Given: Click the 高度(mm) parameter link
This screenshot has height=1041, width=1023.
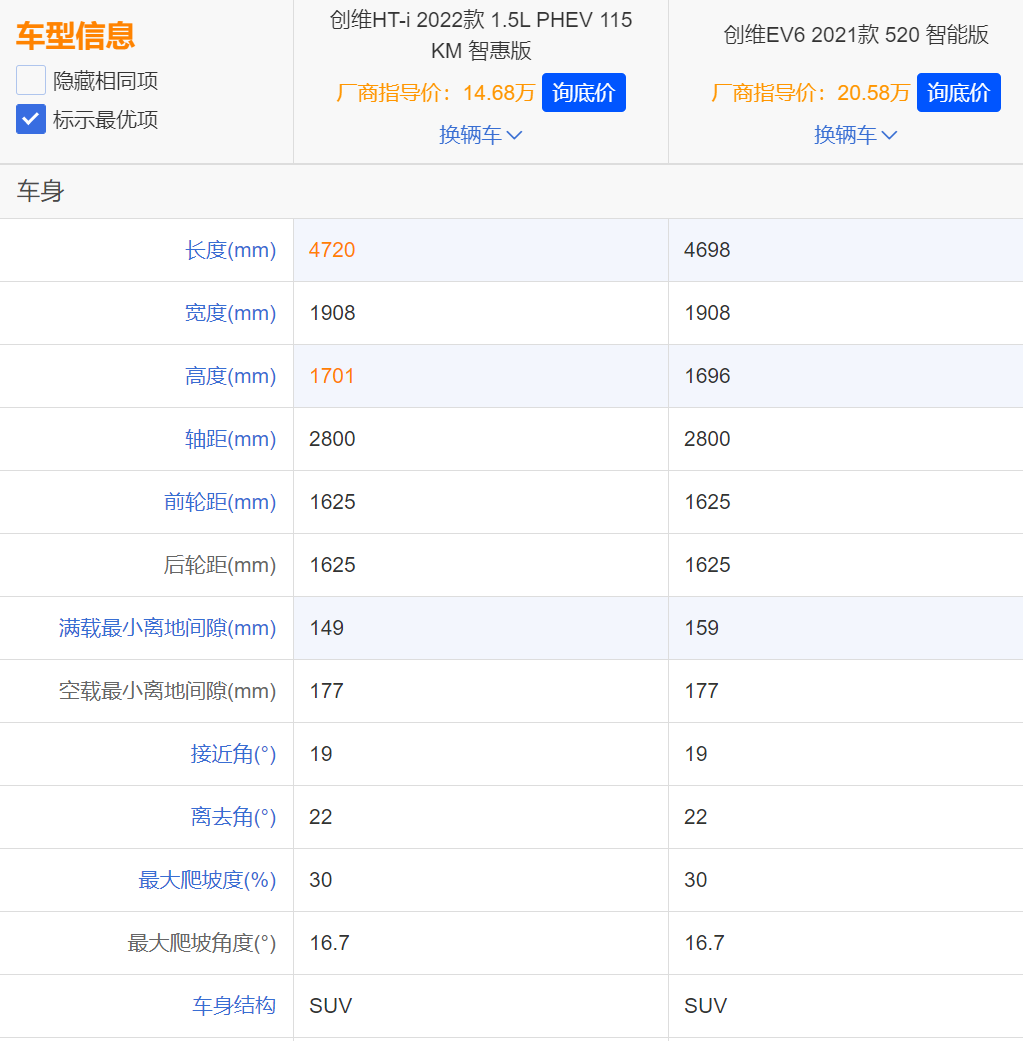Looking at the screenshot, I should coord(230,376).
